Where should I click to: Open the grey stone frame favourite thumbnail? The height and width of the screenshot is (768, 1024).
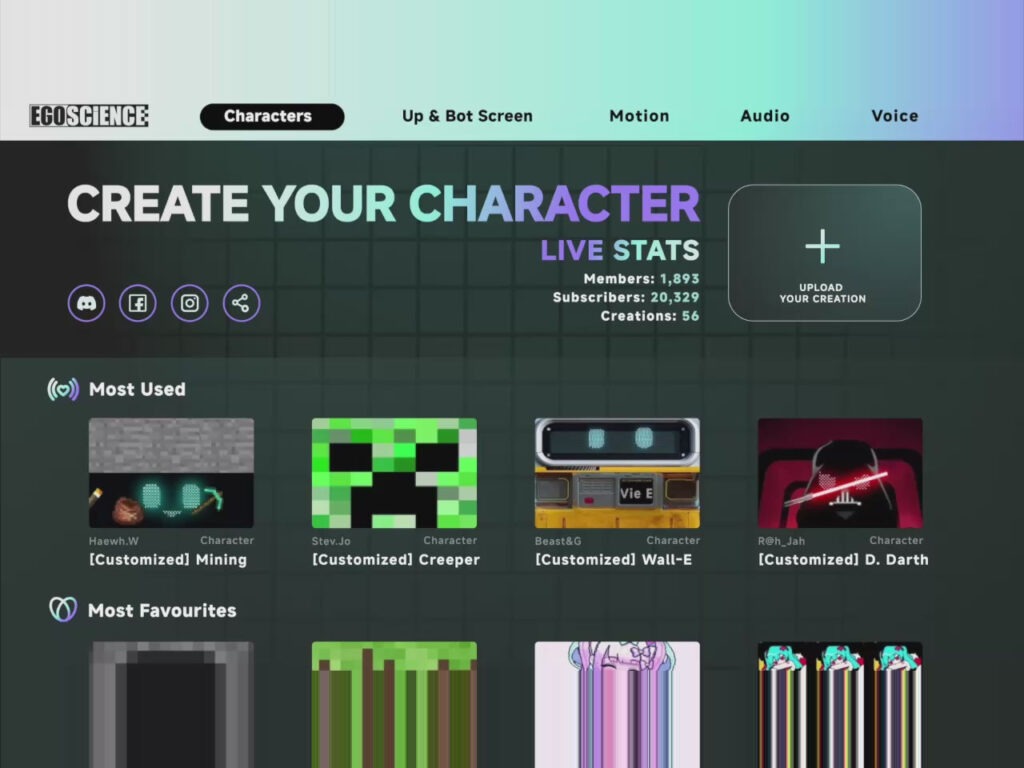click(171, 705)
